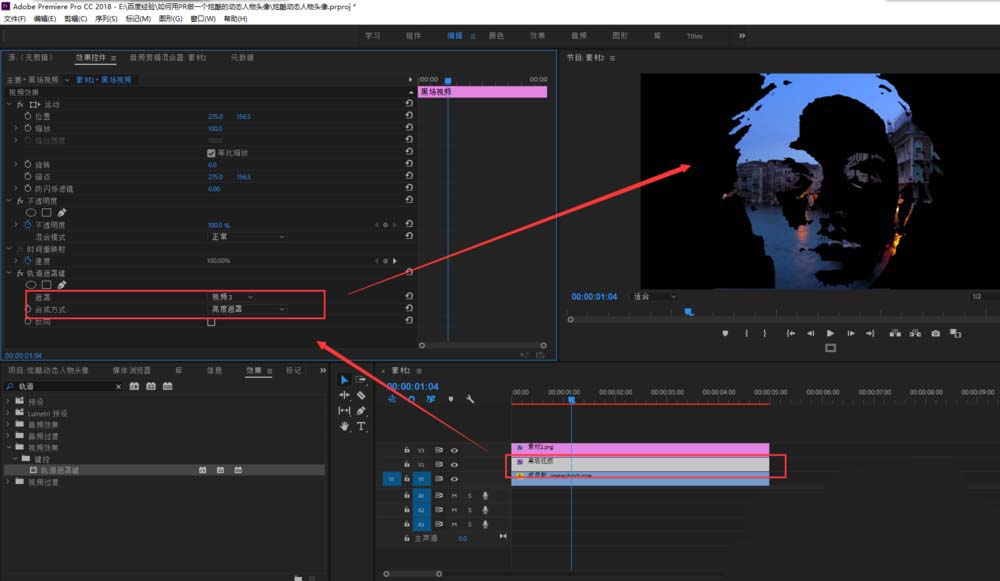Select the Selection tool arrow in timeline toolbar
Viewport: 1000px width, 581px height.
(343, 379)
